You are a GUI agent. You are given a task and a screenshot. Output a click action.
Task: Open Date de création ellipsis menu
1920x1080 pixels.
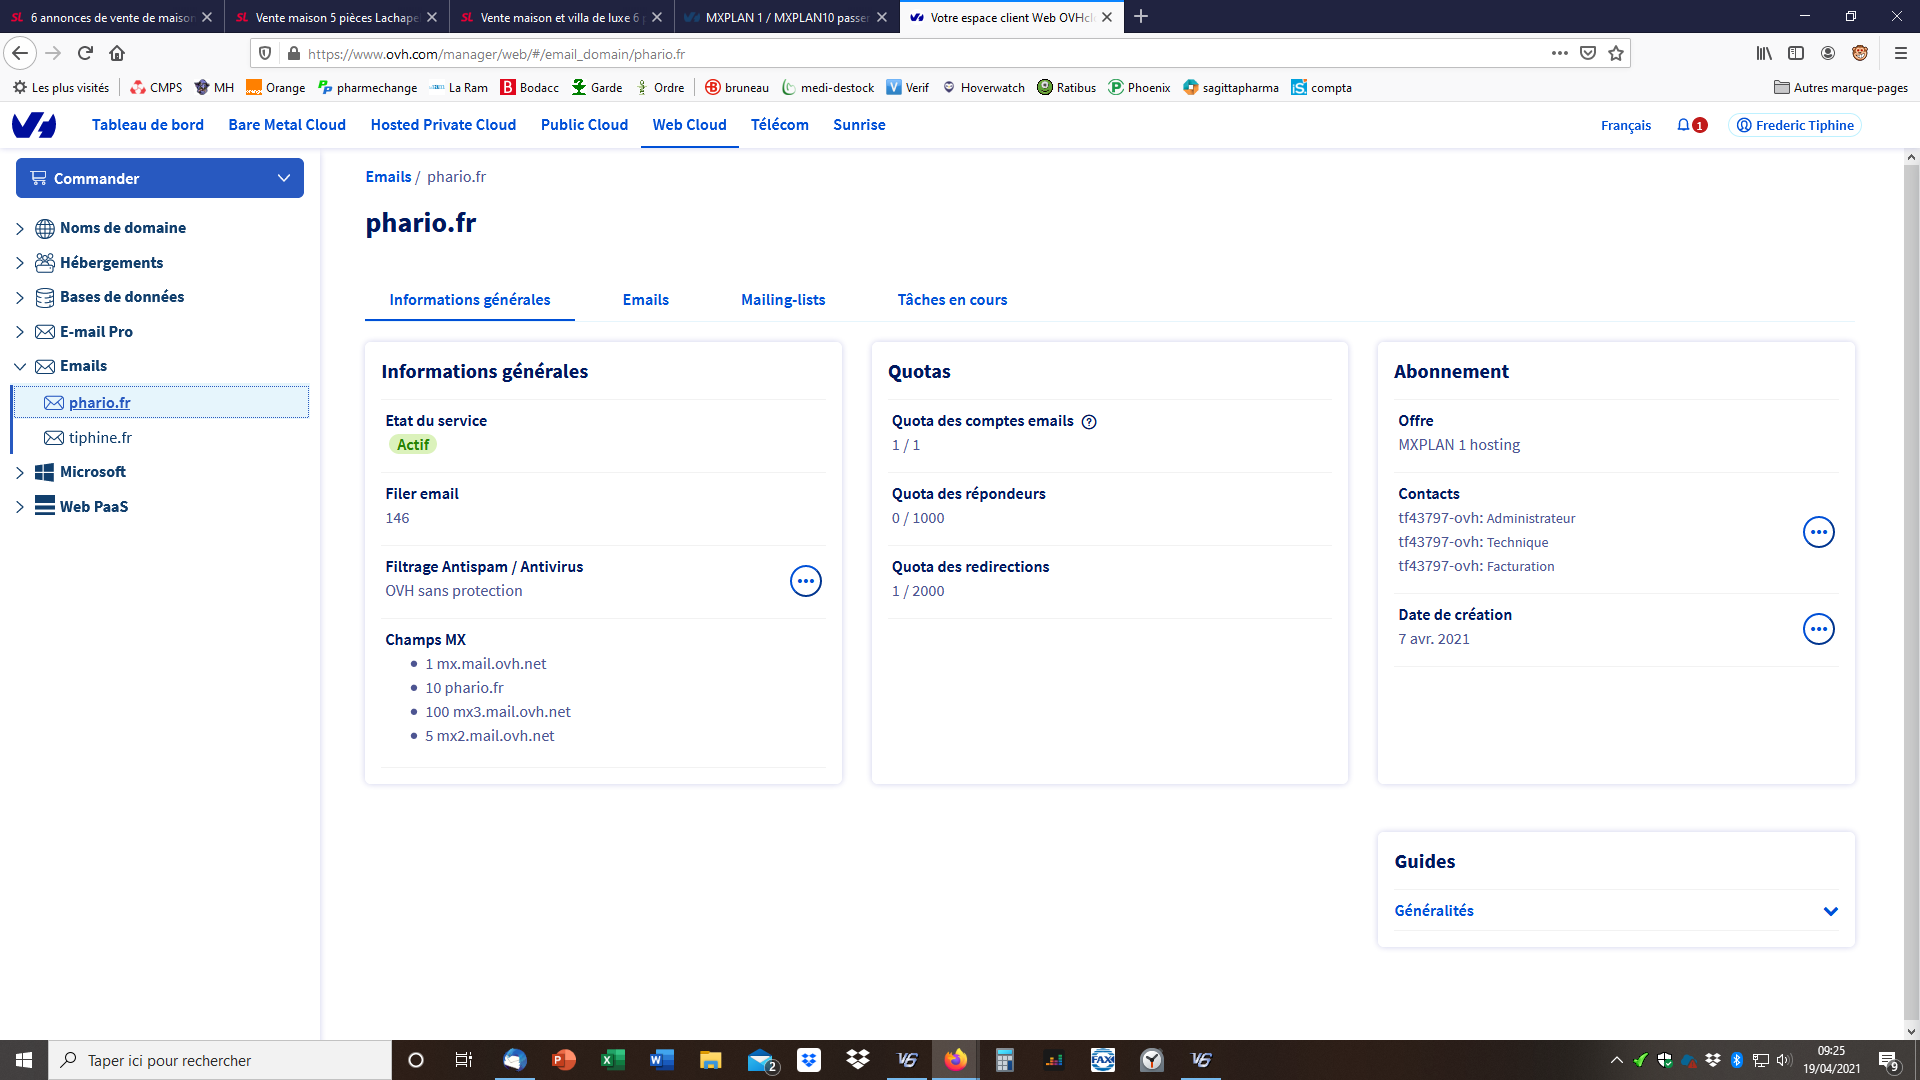[1818, 629]
